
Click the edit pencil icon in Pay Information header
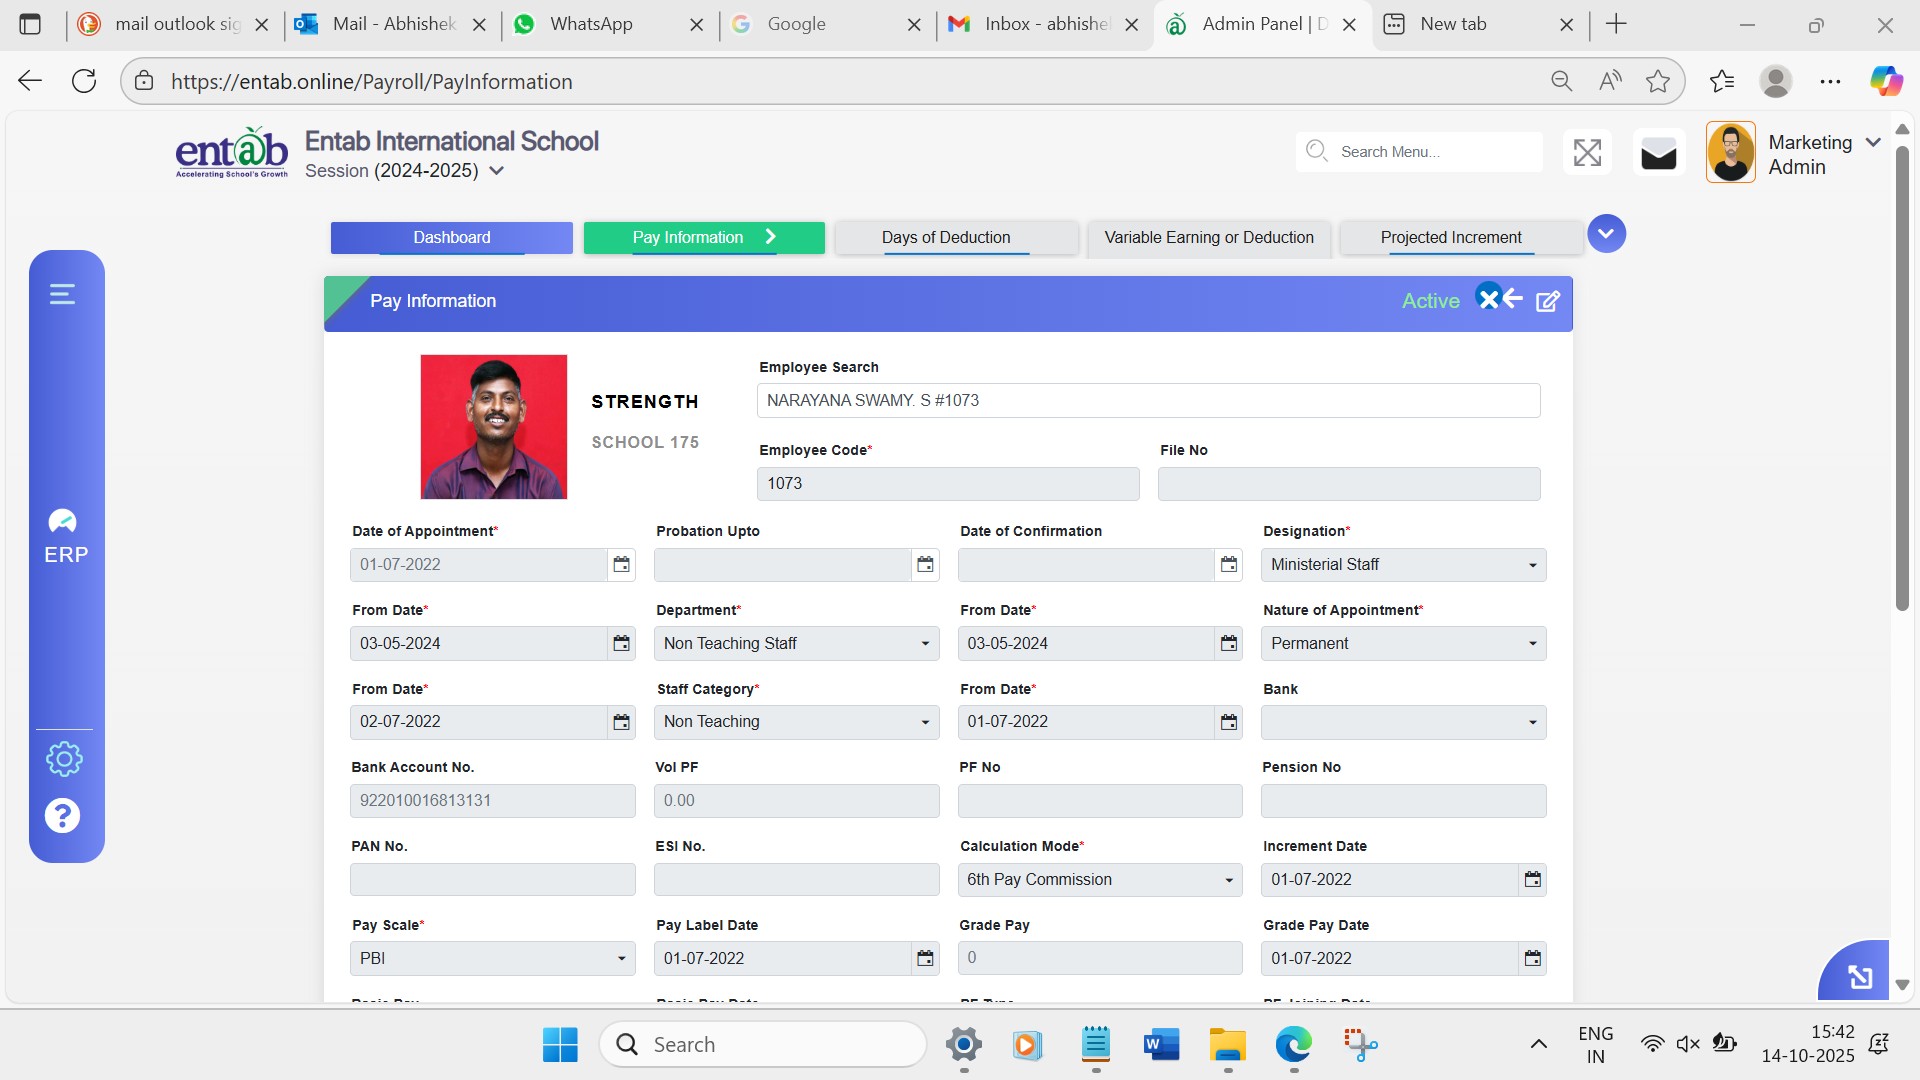(x=1547, y=301)
